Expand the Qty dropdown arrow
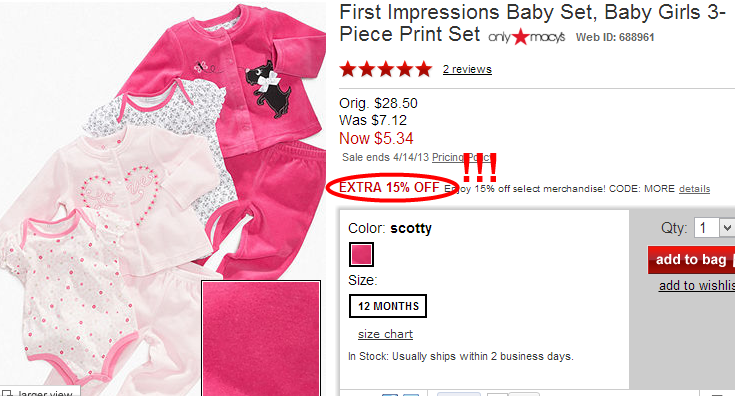 click(x=727, y=228)
